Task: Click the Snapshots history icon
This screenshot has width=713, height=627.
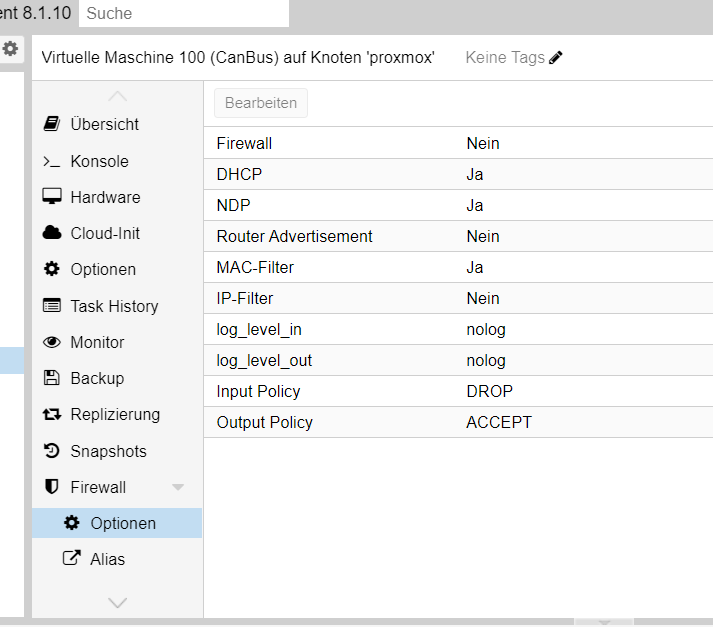Action: pyautogui.click(x=51, y=451)
